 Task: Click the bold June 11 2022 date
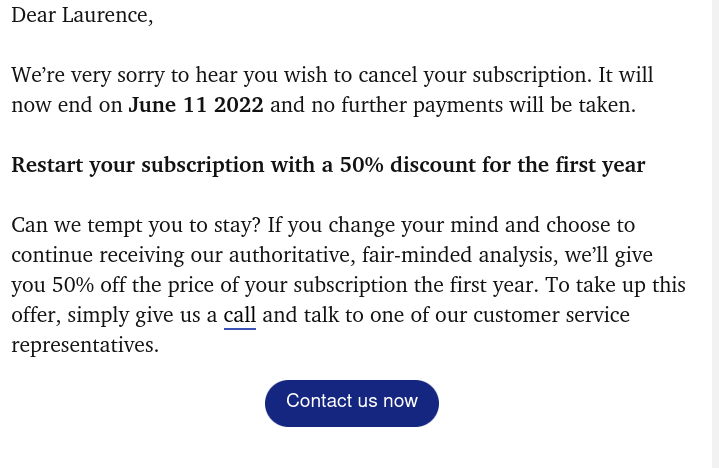point(196,105)
